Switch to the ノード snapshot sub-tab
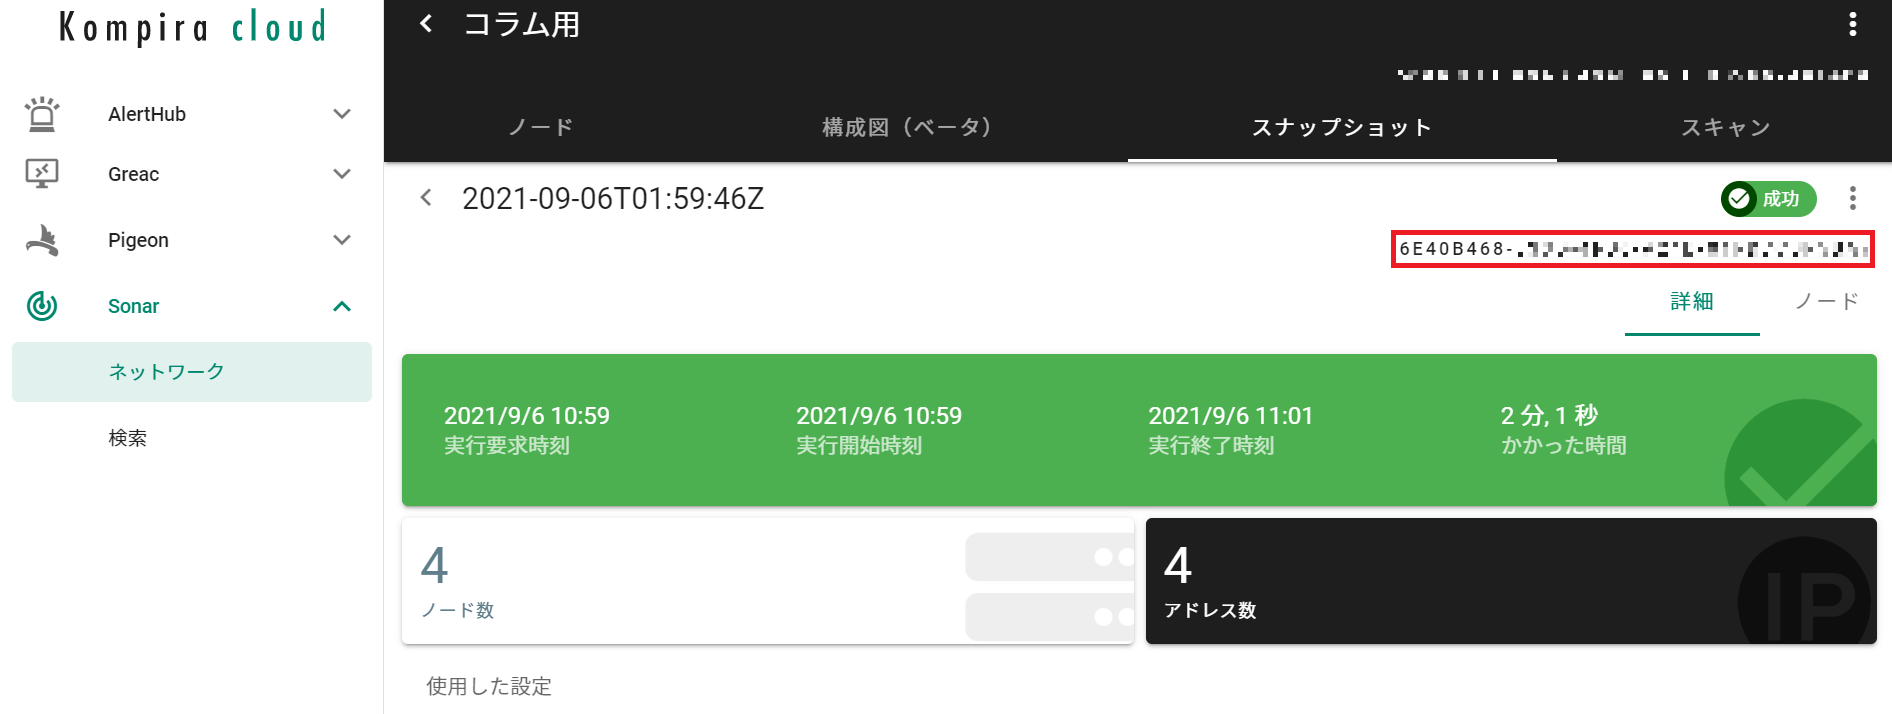1892x714 pixels. pos(1826,302)
